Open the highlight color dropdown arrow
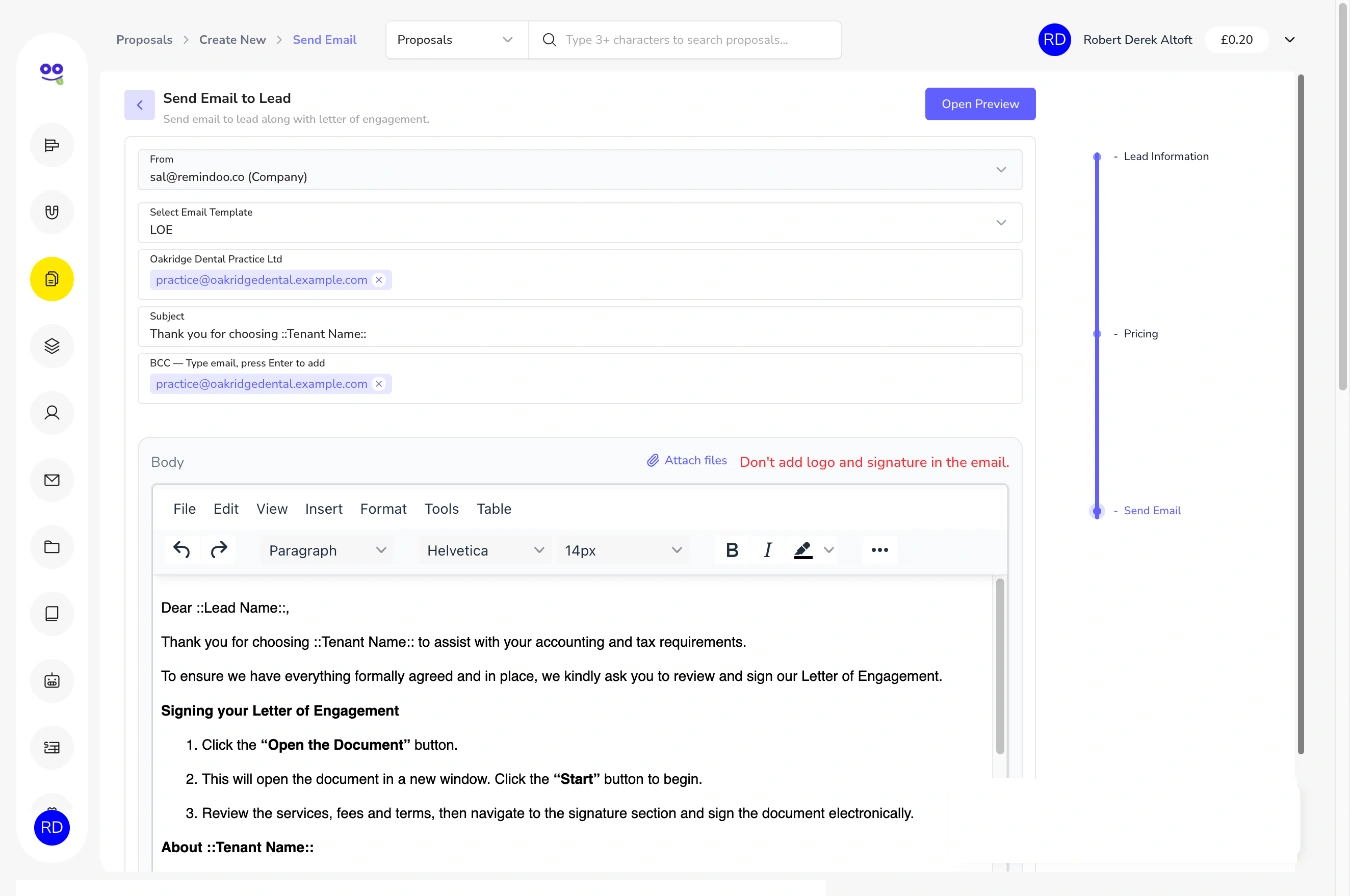 click(829, 550)
